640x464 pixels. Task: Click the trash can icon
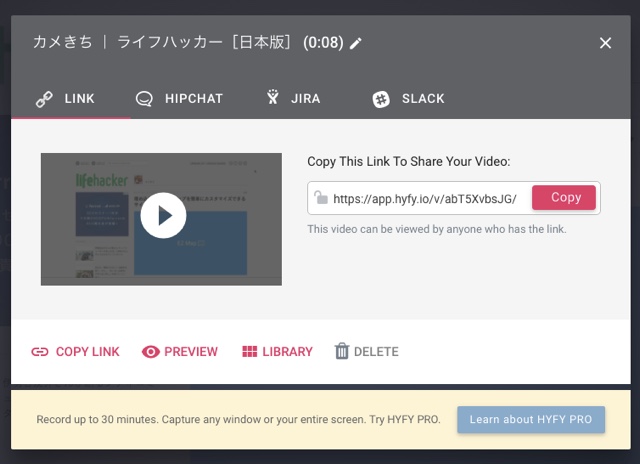tap(342, 351)
